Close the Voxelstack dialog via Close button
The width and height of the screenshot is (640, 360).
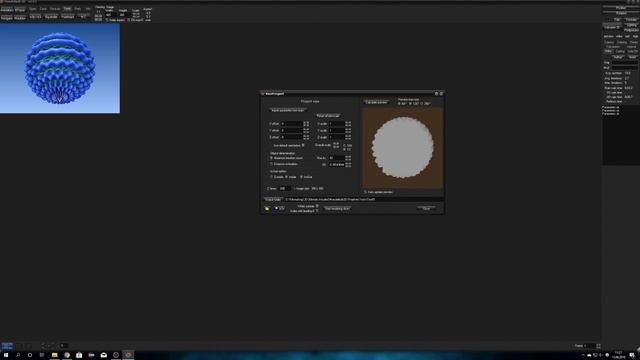coord(426,208)
